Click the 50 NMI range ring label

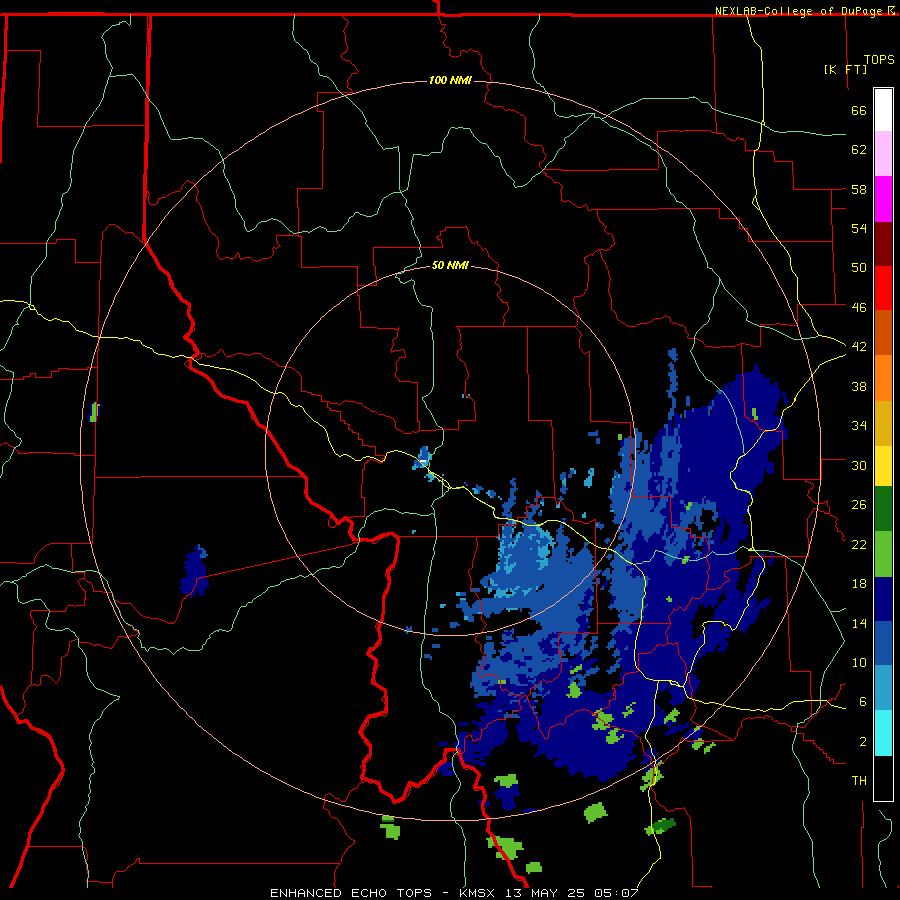pyautogui.click(x=450, y=265)
